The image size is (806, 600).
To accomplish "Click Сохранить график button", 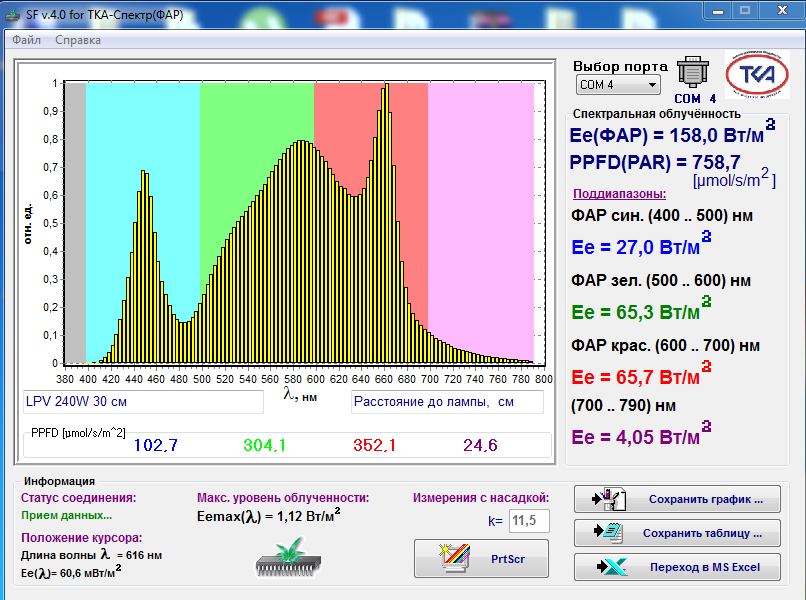I will click(677, 499).
